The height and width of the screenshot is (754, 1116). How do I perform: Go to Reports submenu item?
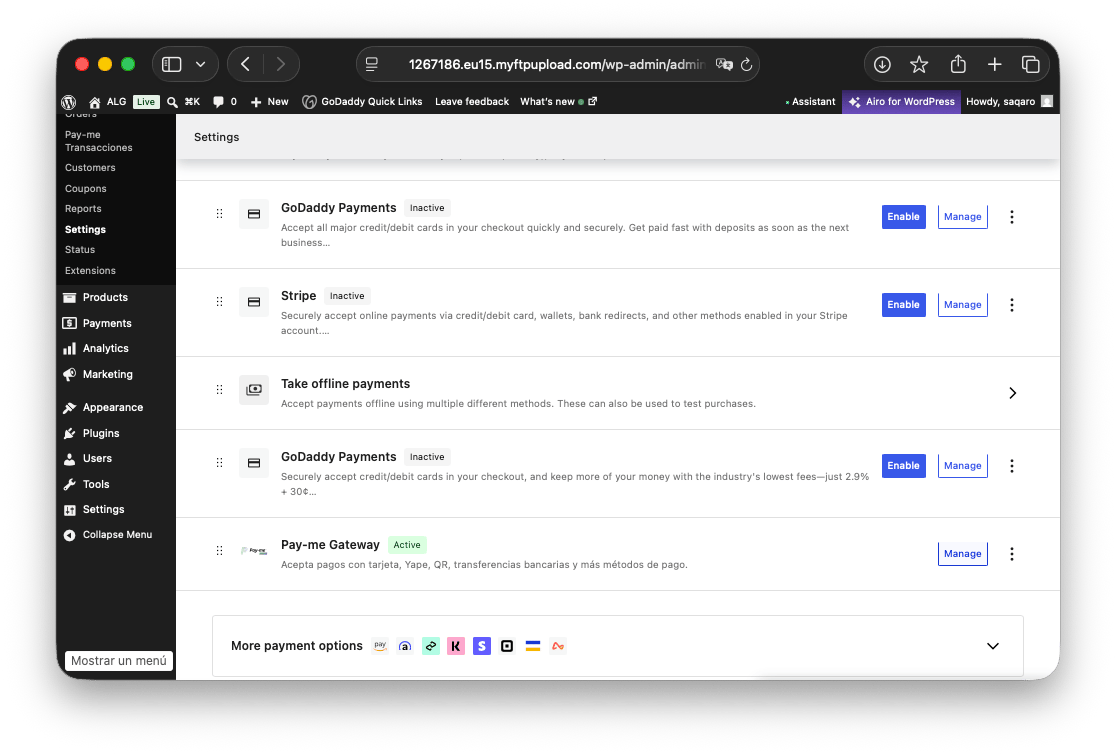click(x=83, y=209)
